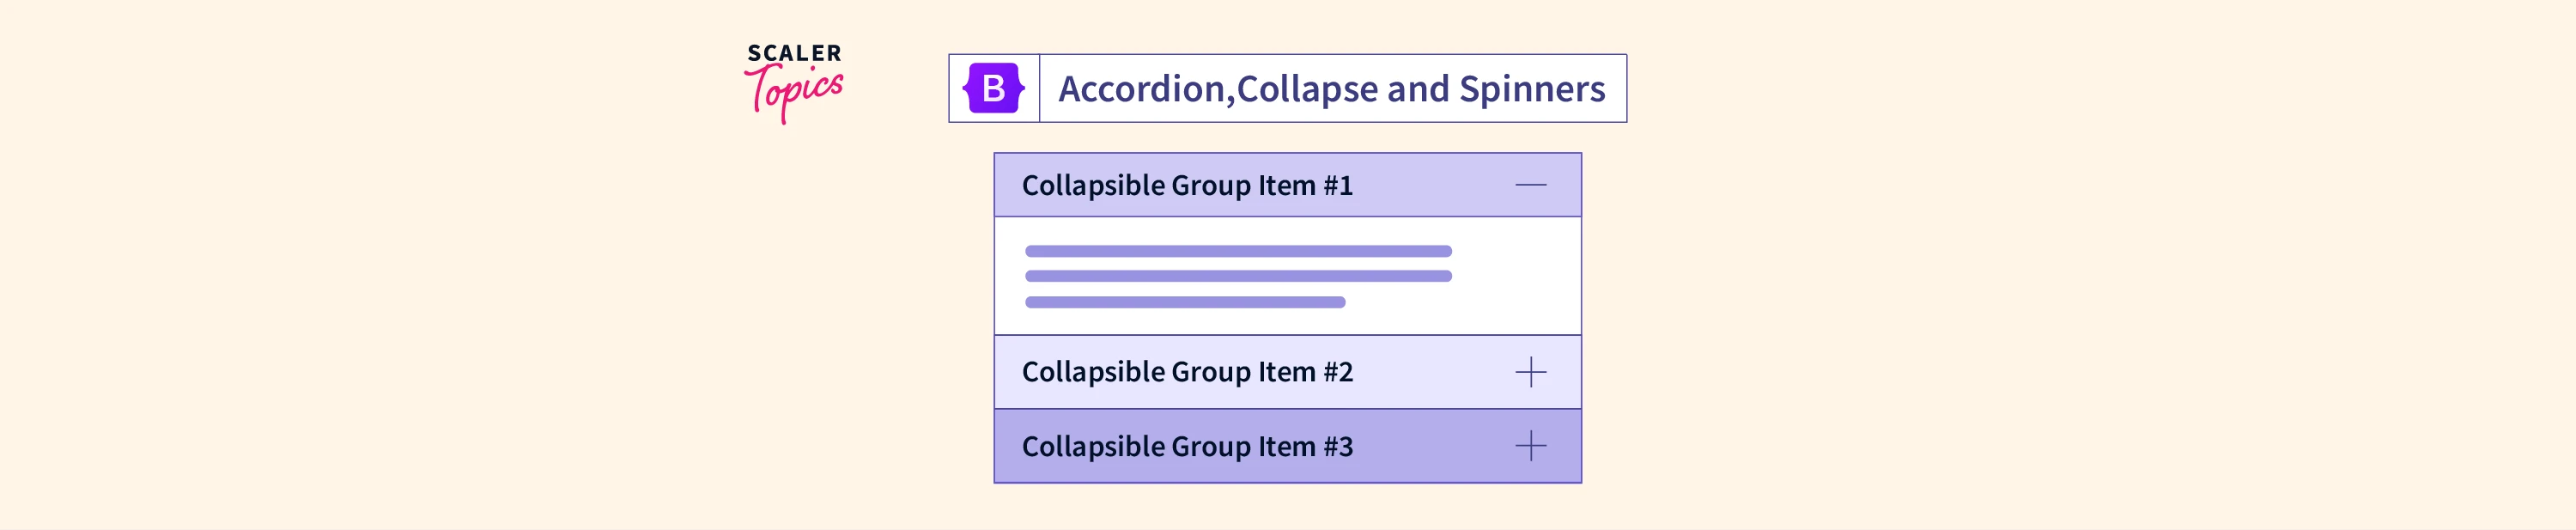Click empty header space between item #2 label and plus

(1433, 372)
